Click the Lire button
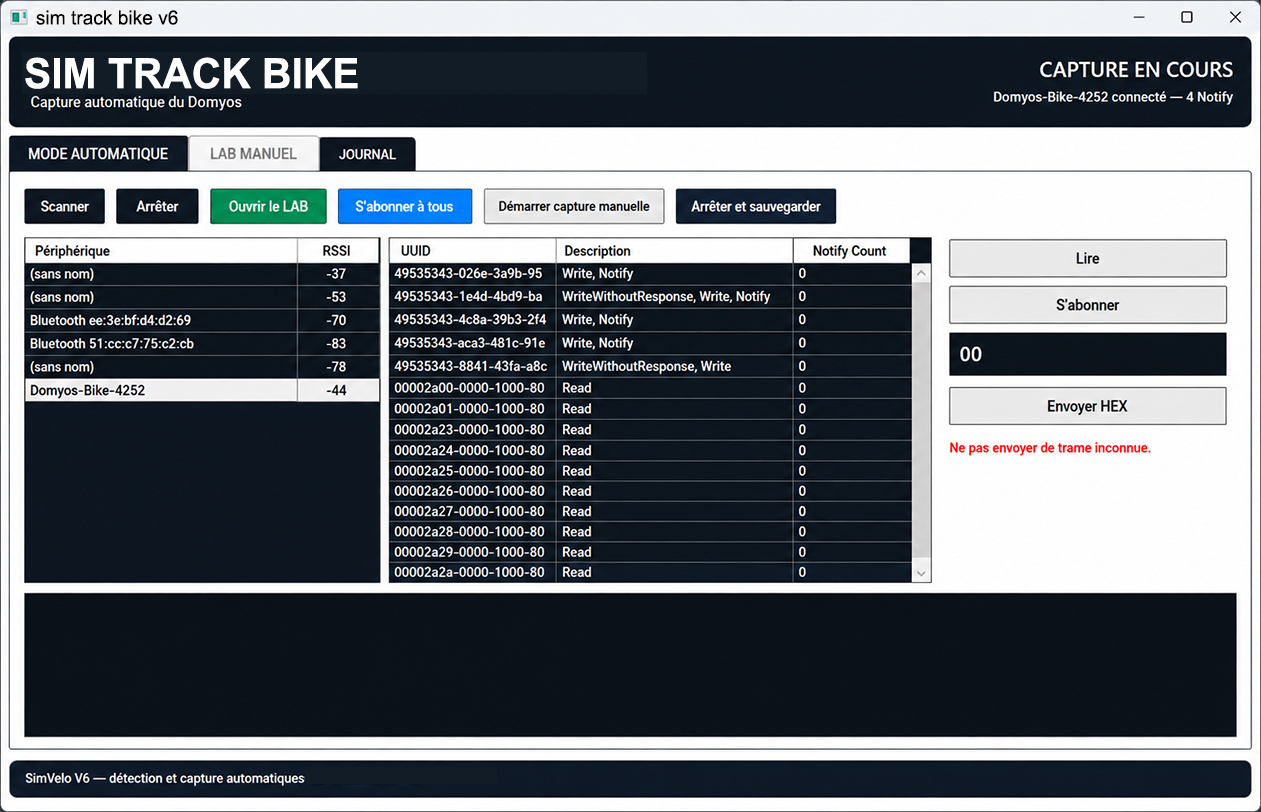Image resolution: width=1261 pixels, height=812 pixels. 1087,258
